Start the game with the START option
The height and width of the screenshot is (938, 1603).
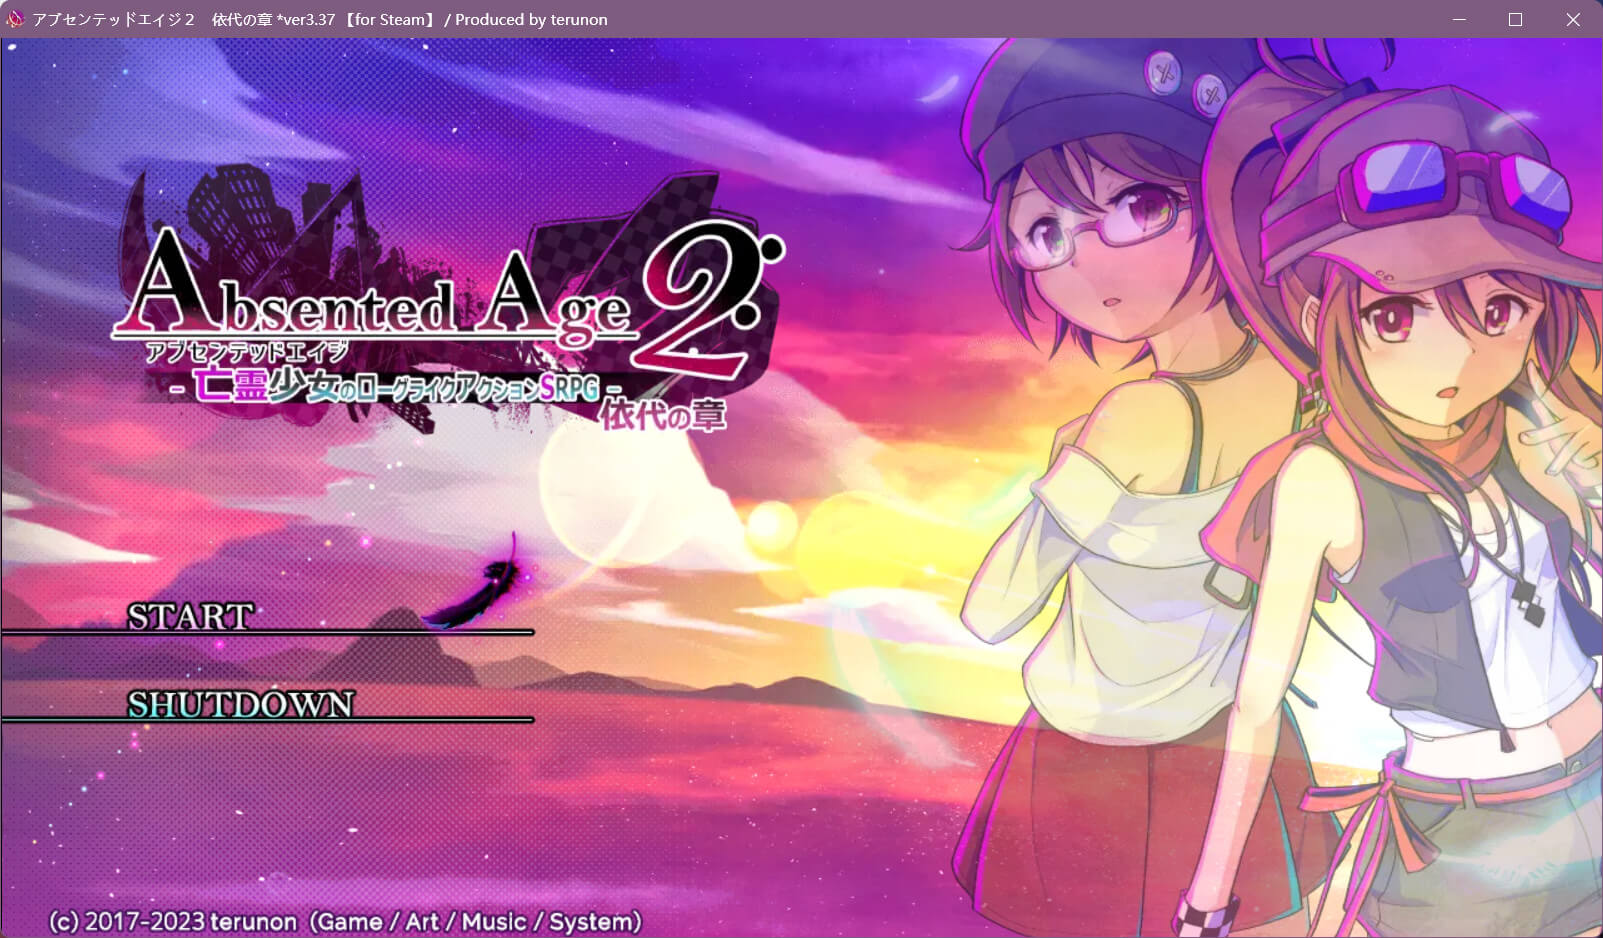[190, 616]
